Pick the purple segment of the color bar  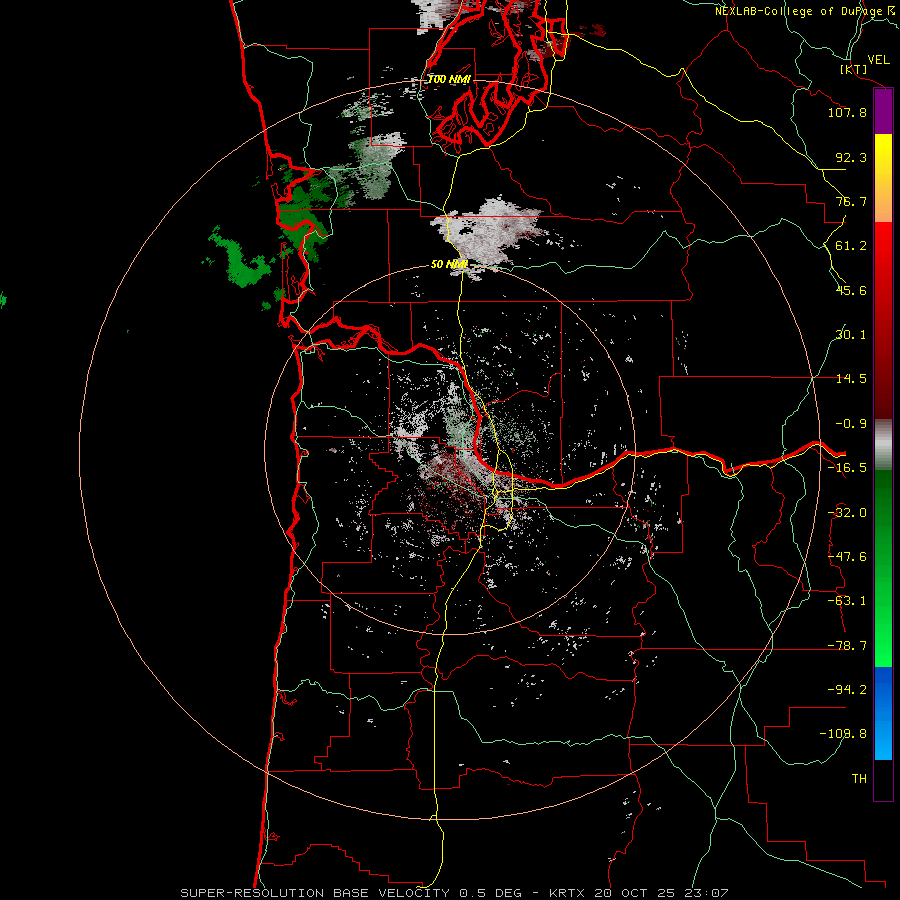coord(883,111)
